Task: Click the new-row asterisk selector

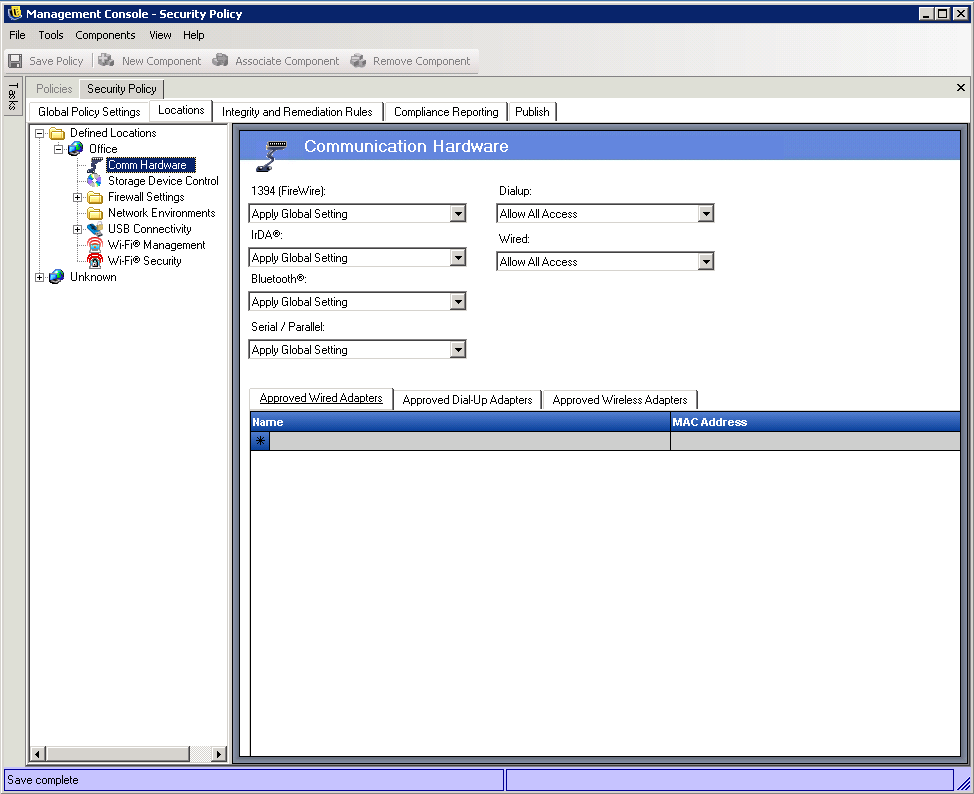Action: tap(260, 441)
